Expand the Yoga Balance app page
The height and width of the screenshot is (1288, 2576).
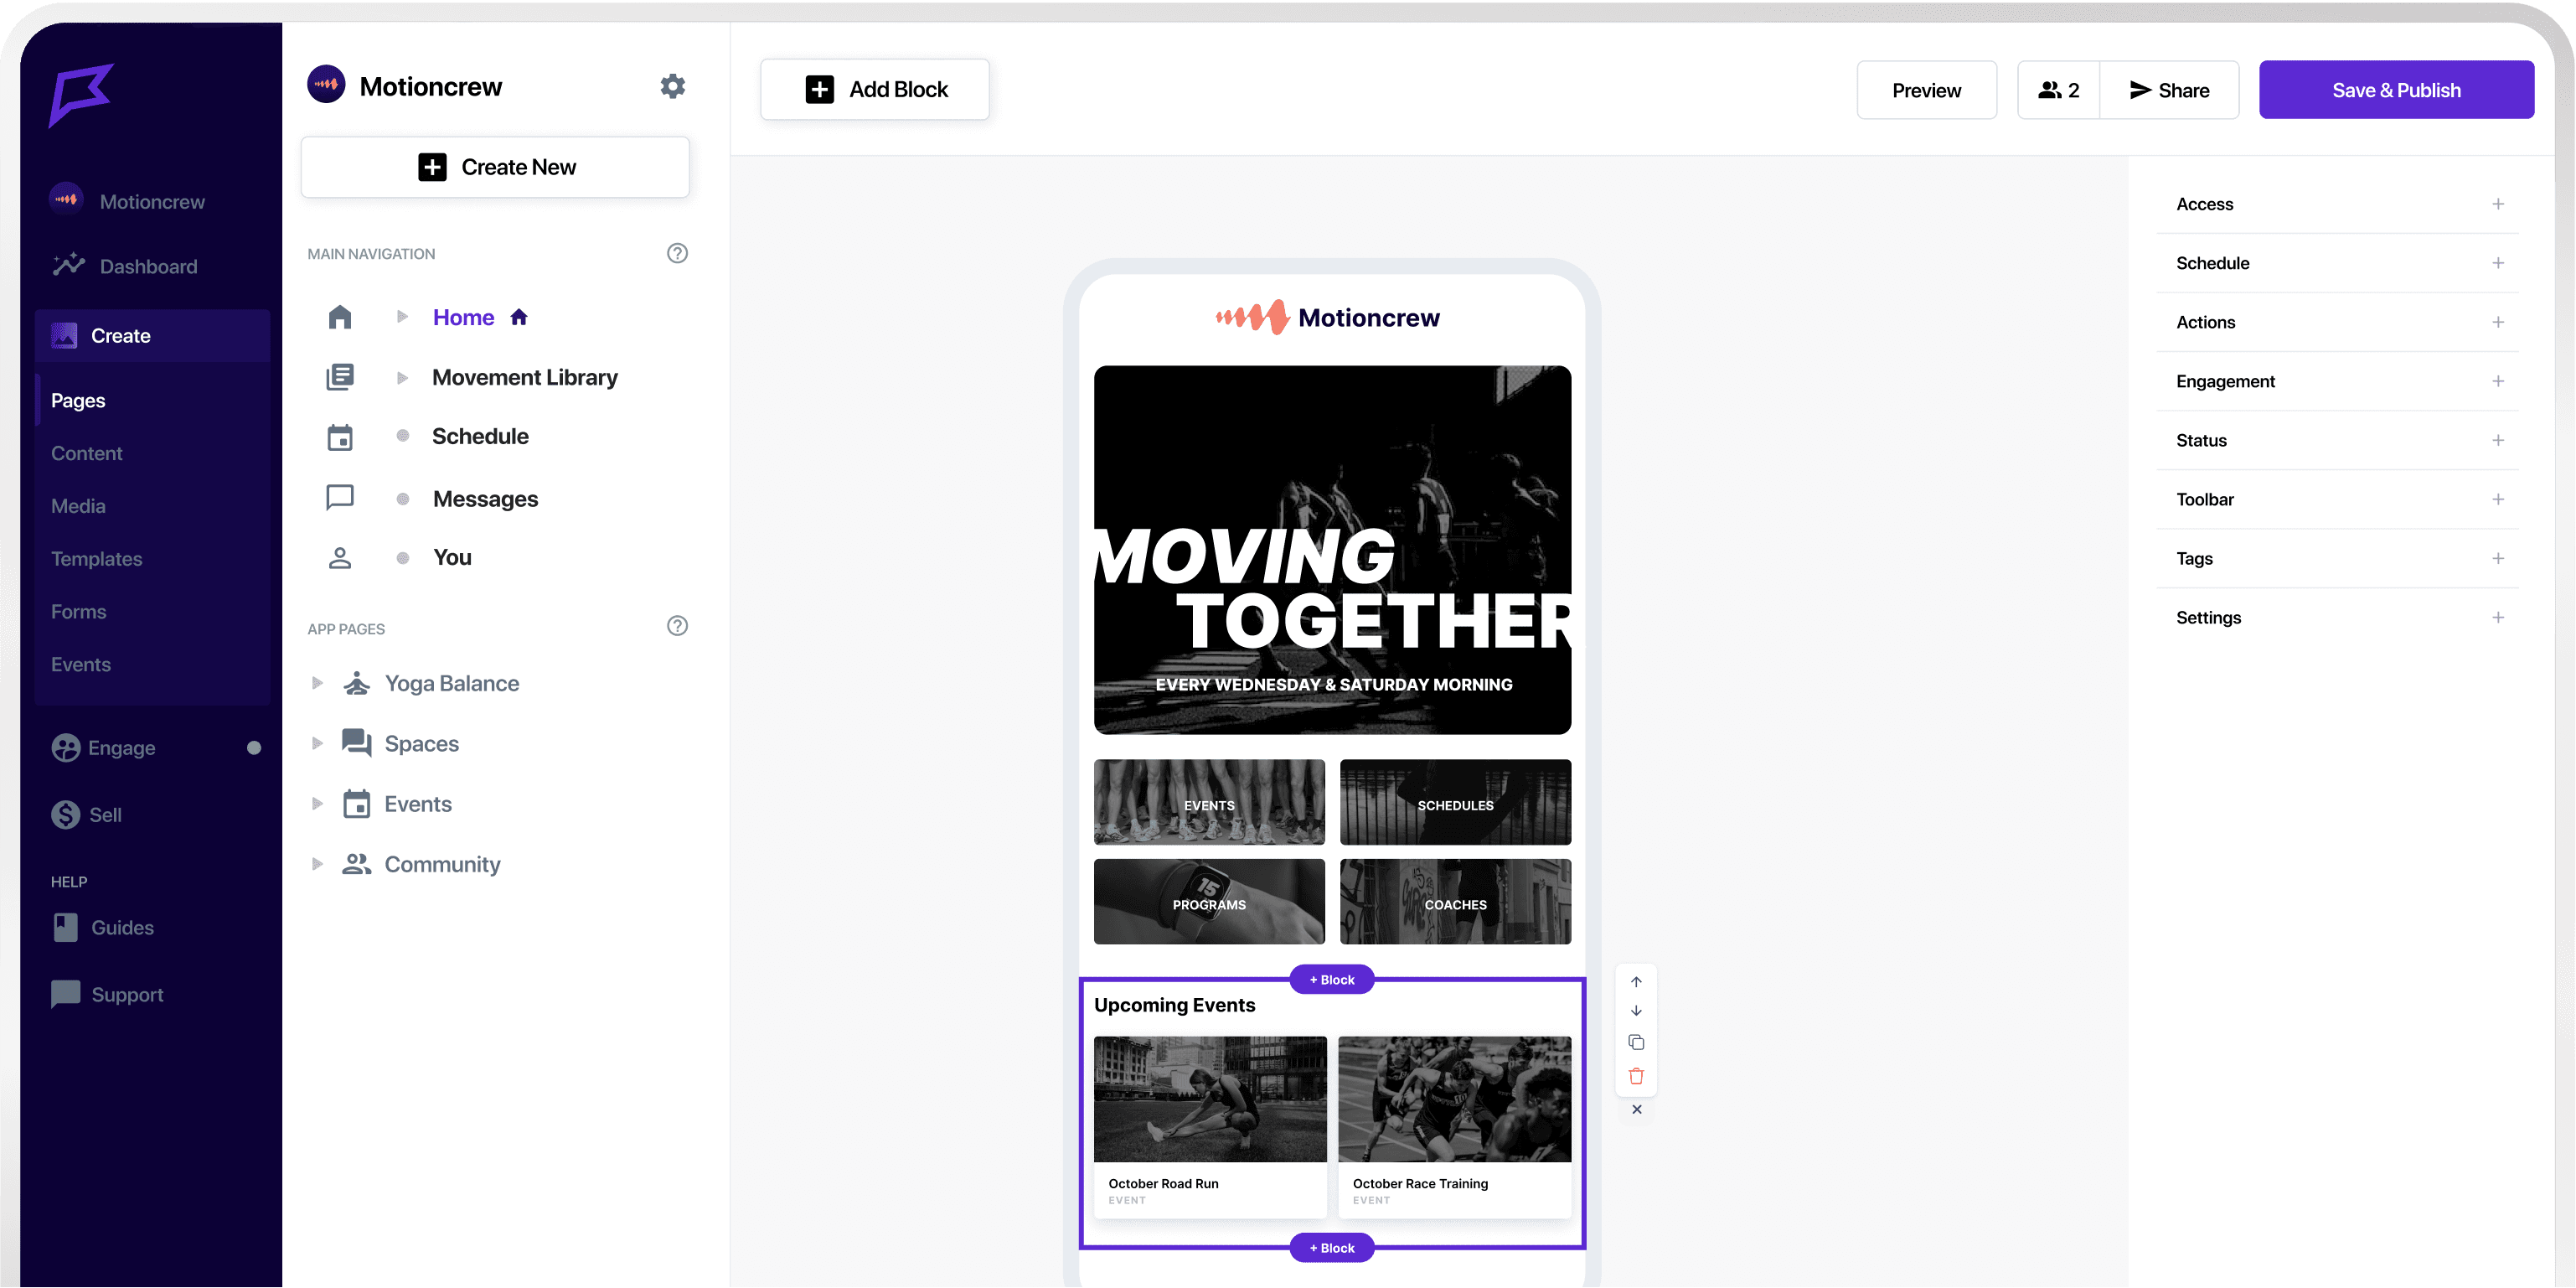tap(317, 683)
